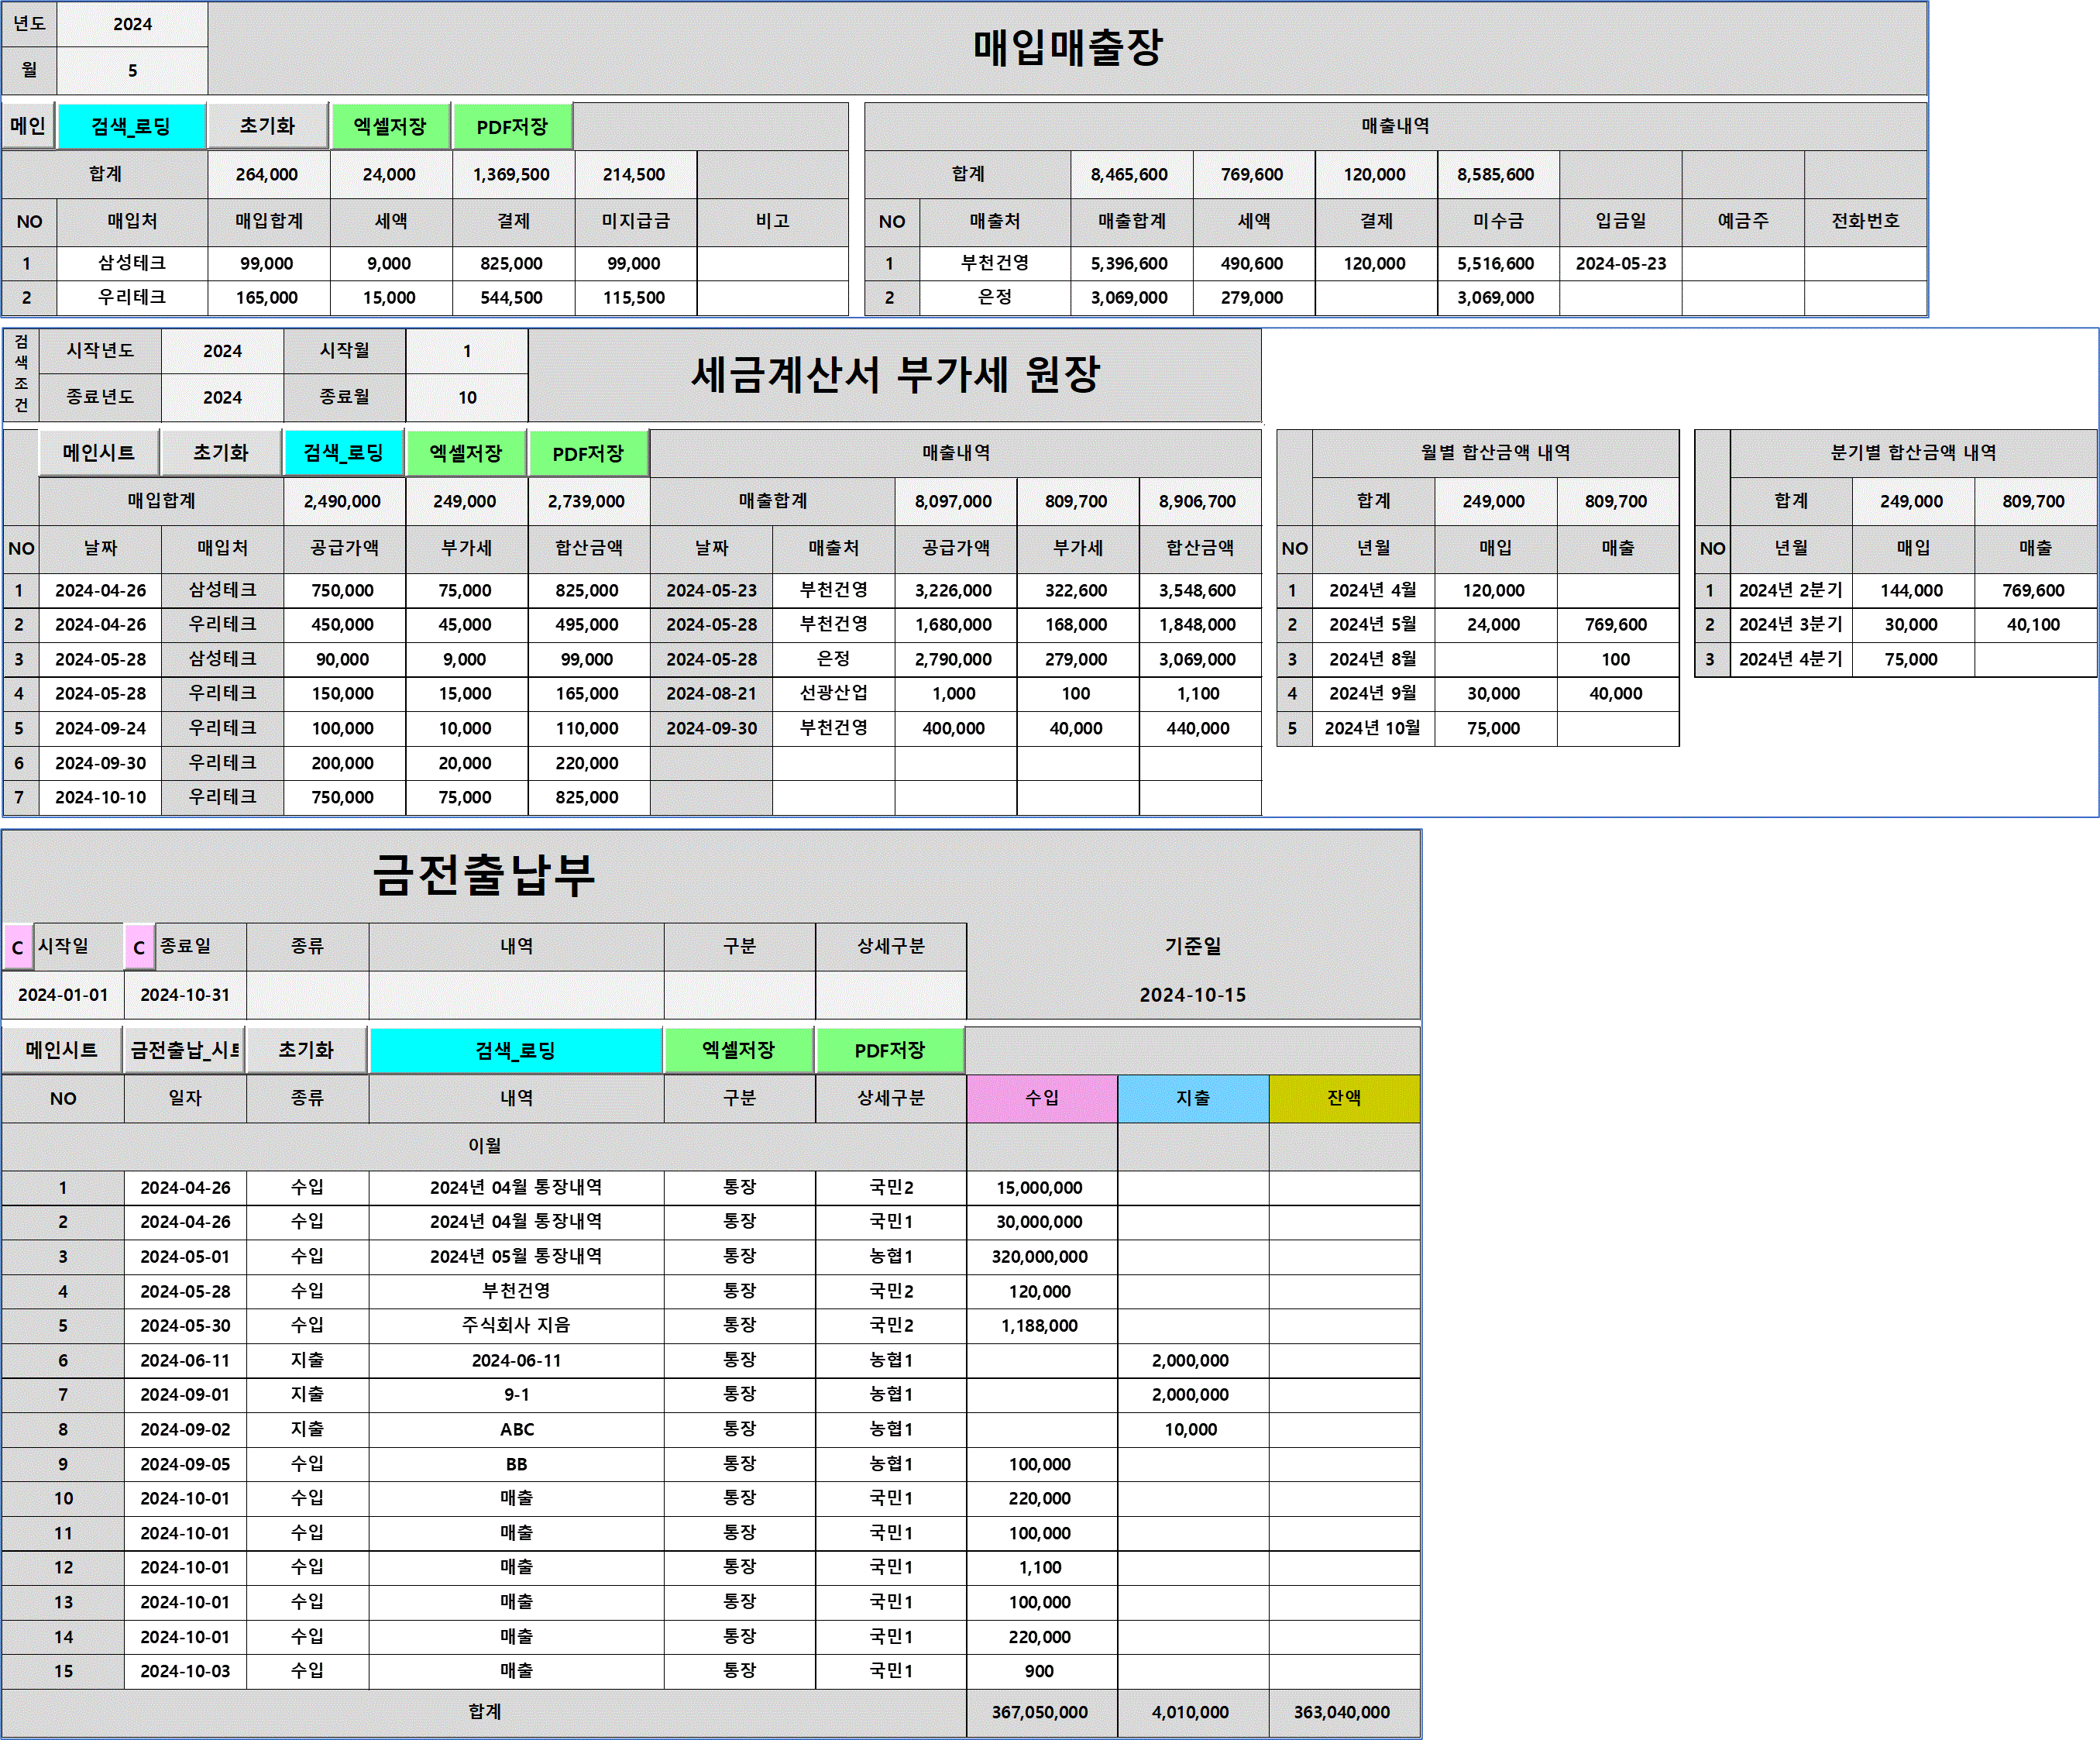Select 매입합계 total 2,739,000
Viewport: 2100px width, 1740px height.
tap(587, 501)
